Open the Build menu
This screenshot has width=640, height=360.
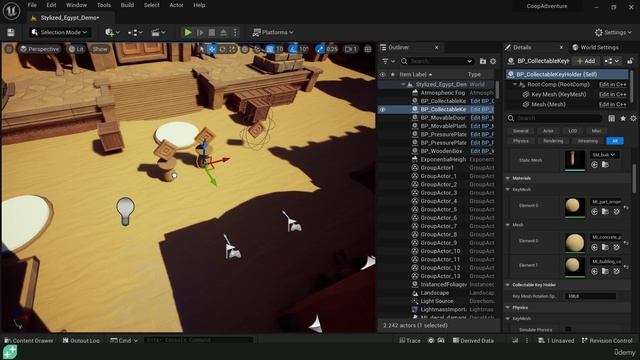[x=127, y=5]
